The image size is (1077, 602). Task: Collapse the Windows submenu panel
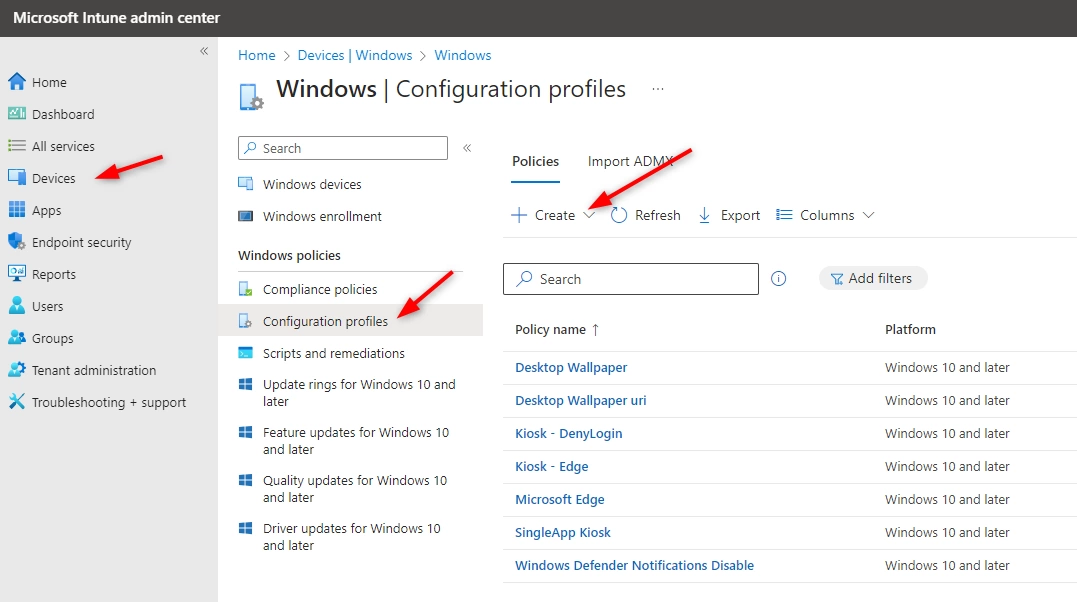click(467, 148)
